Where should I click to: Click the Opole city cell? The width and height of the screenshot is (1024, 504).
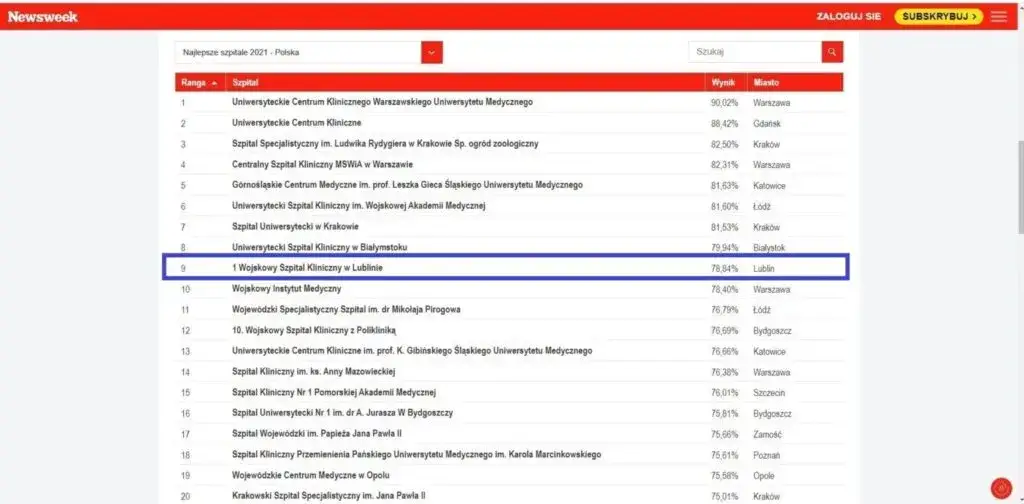click(x=763, y=476)
